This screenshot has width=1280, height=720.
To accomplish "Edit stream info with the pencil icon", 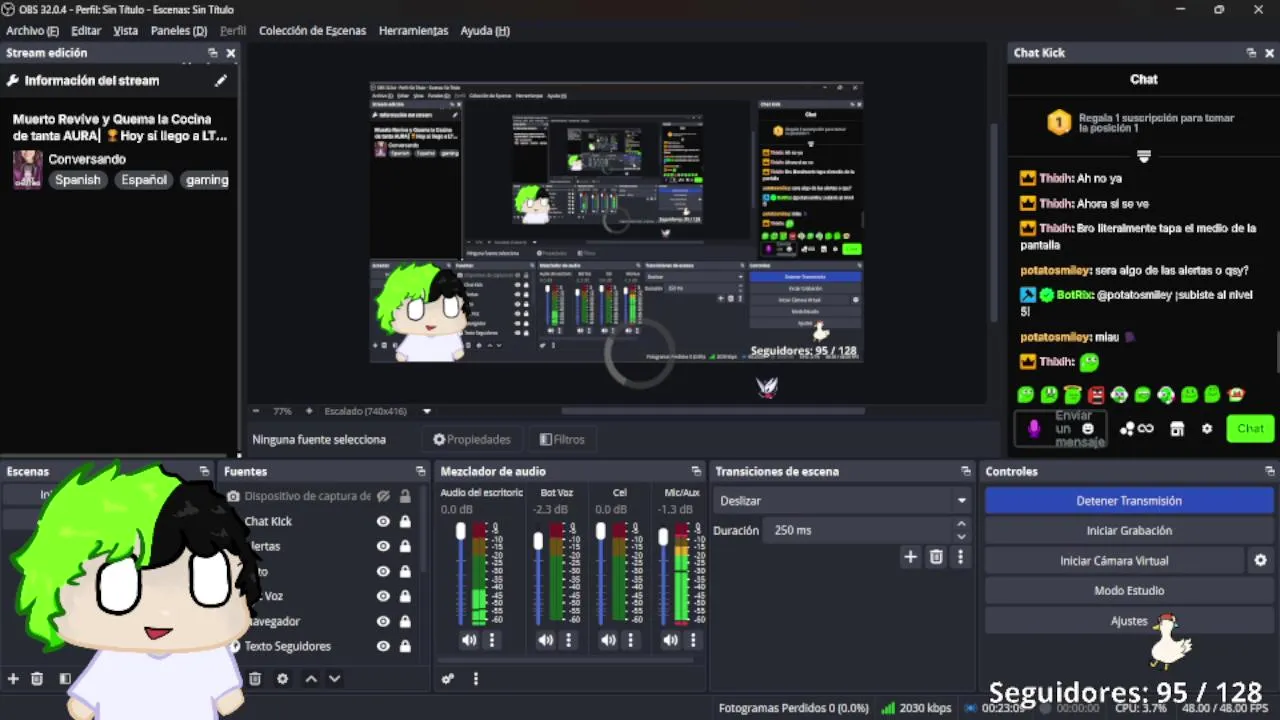I will click(x=221, y=80).
